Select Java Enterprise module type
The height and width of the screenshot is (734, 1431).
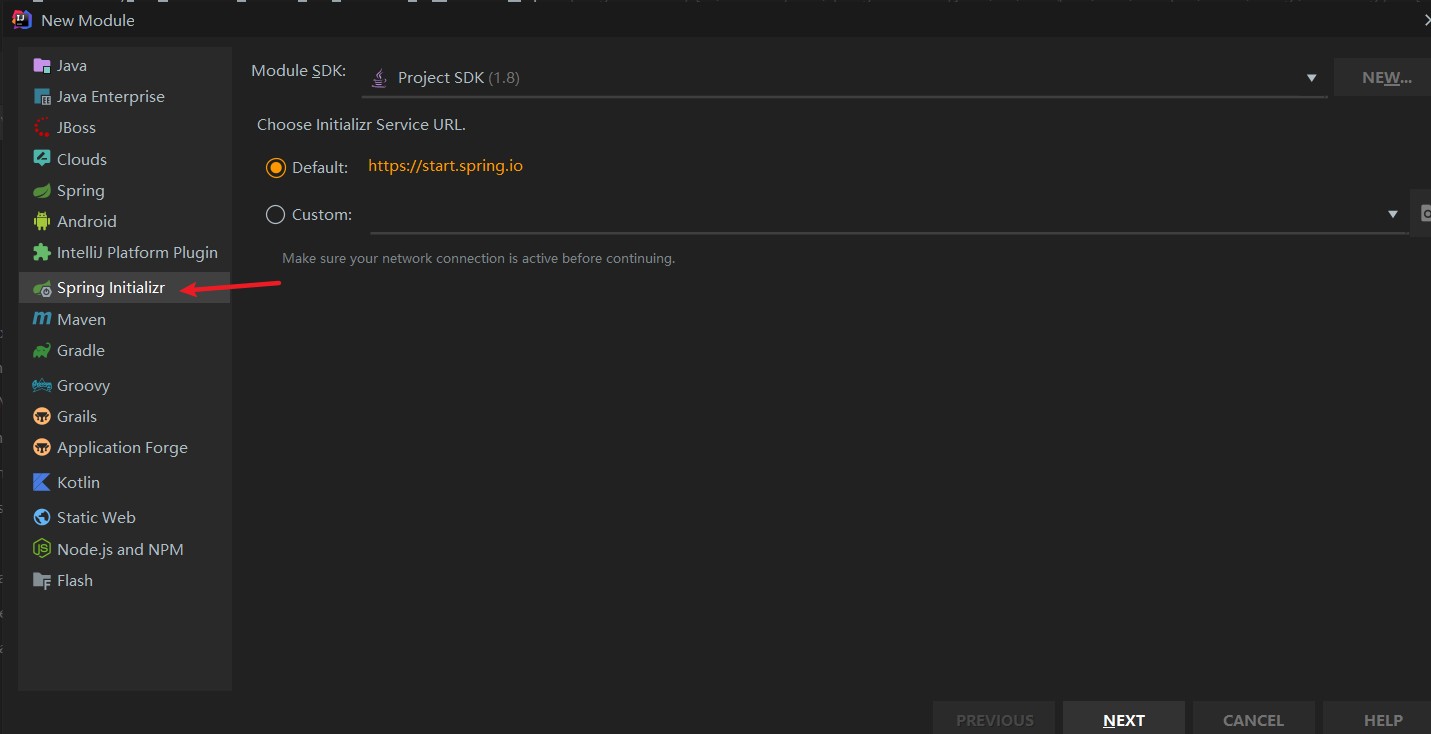(x=124, y=96)
